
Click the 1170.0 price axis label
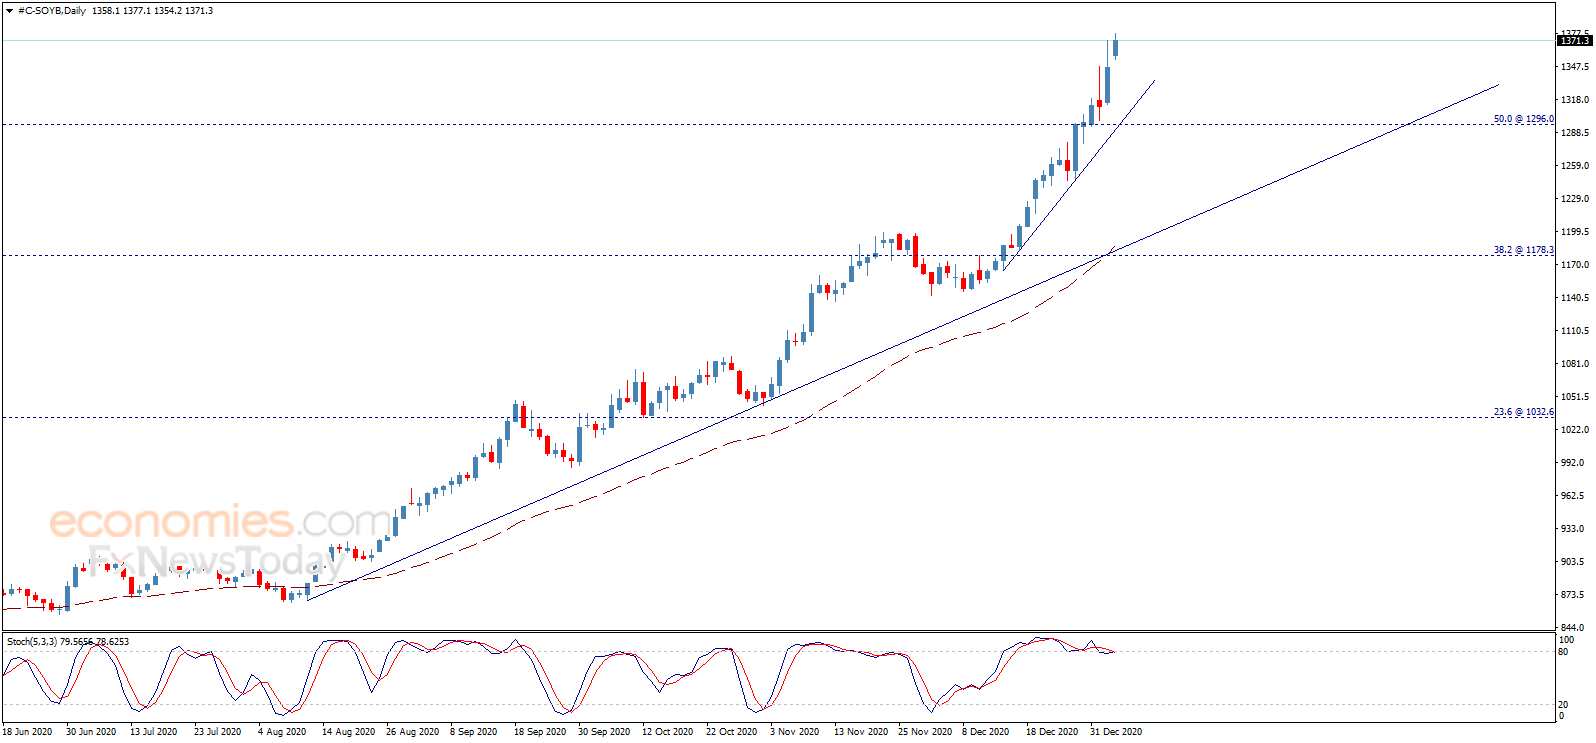1575,265
